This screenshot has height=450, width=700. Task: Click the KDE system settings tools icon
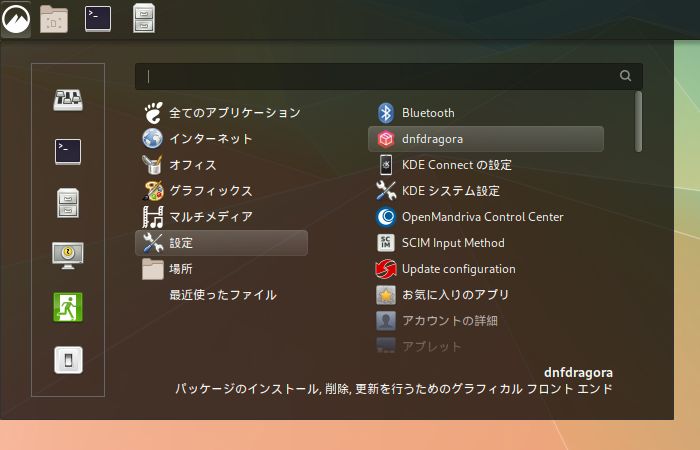pyautogui.click(x=386, y=191)
